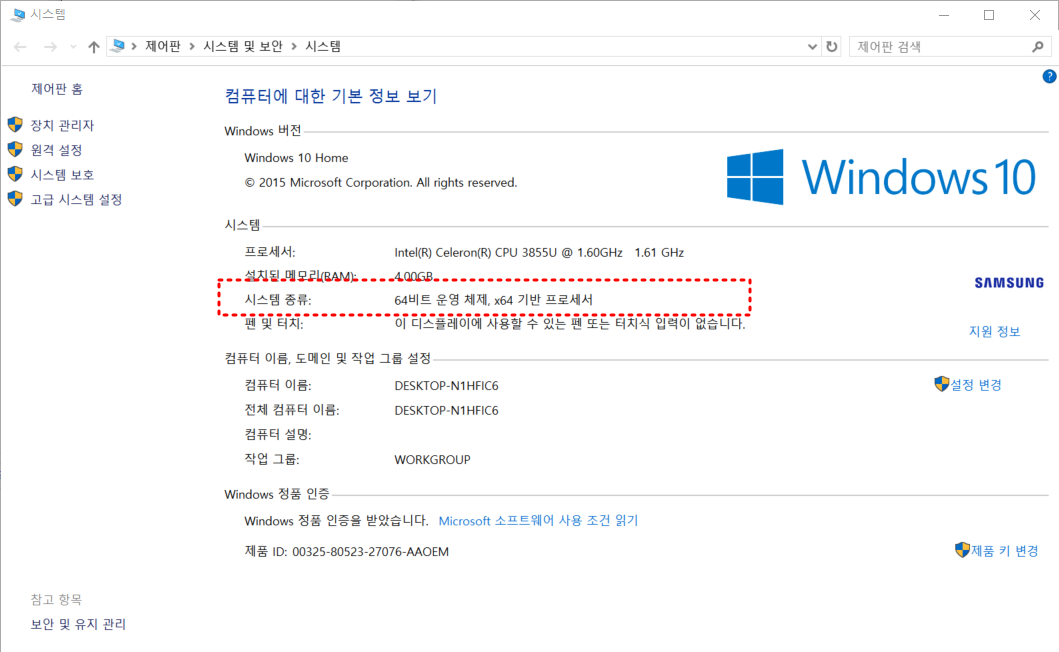Open 고급 시스템 설정
The height and width of the screenshot is (652, 1059).
point(76,199)
